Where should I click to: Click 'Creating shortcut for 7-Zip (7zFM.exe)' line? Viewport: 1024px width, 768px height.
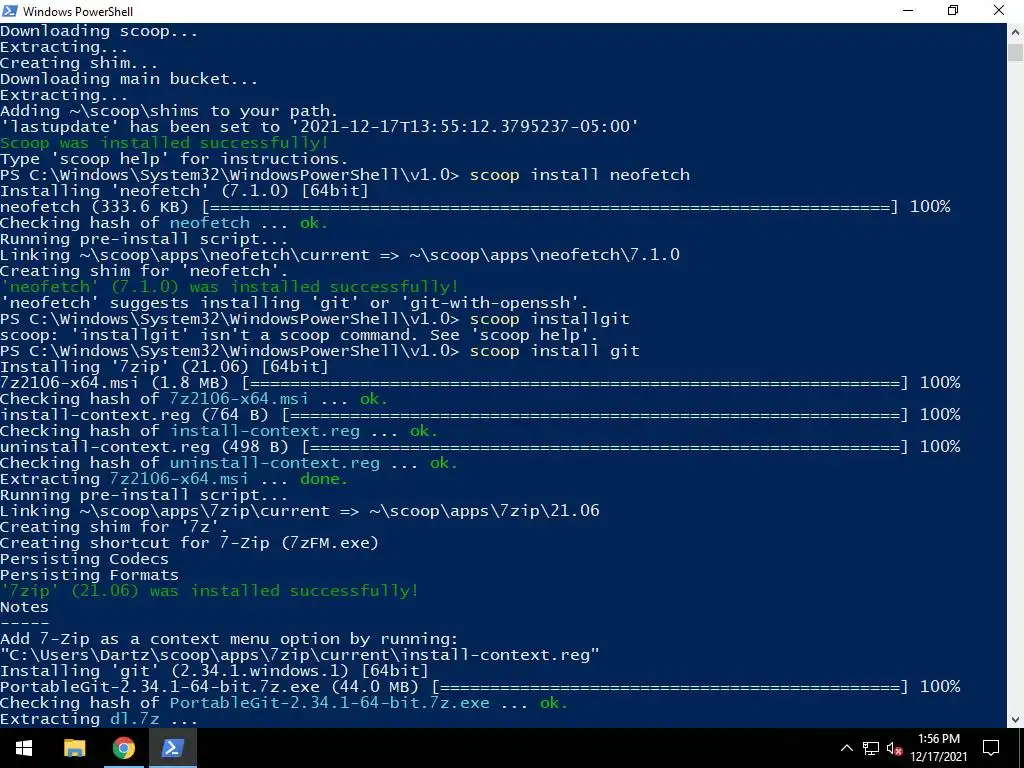coord(189,543)
